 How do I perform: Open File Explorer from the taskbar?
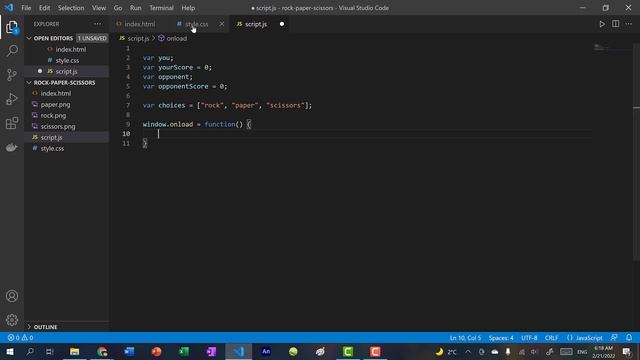[74, 351]
